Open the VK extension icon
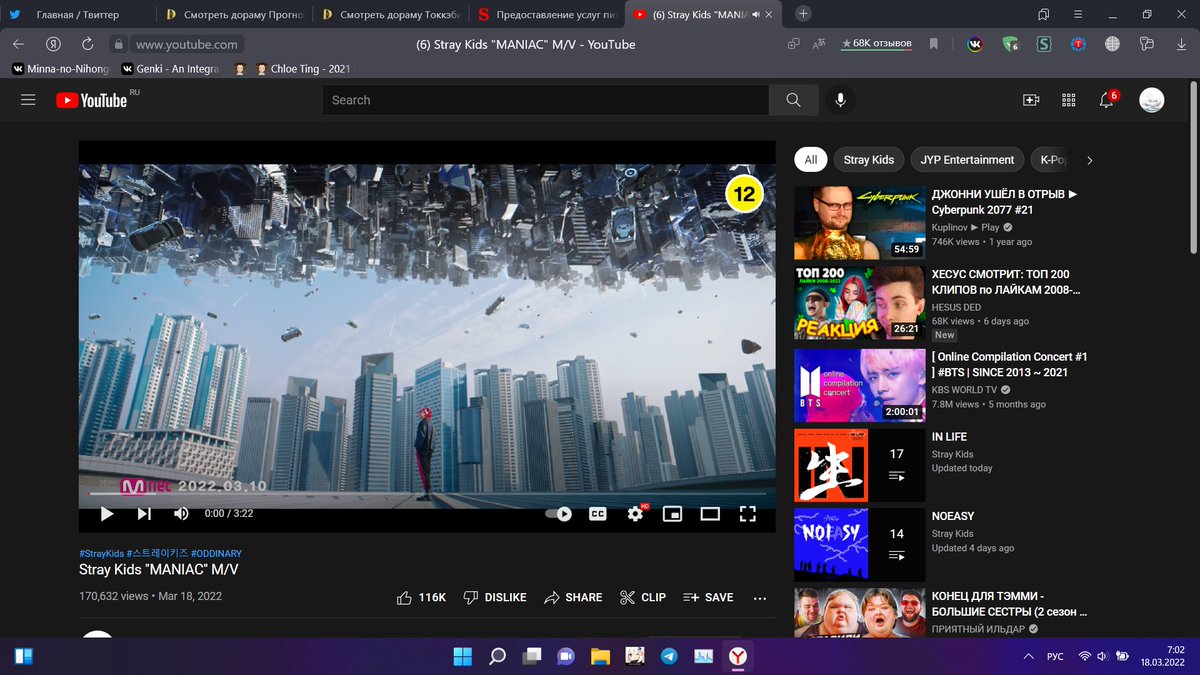The width and height of the screenshot is (1200, 675). [975, 44]
